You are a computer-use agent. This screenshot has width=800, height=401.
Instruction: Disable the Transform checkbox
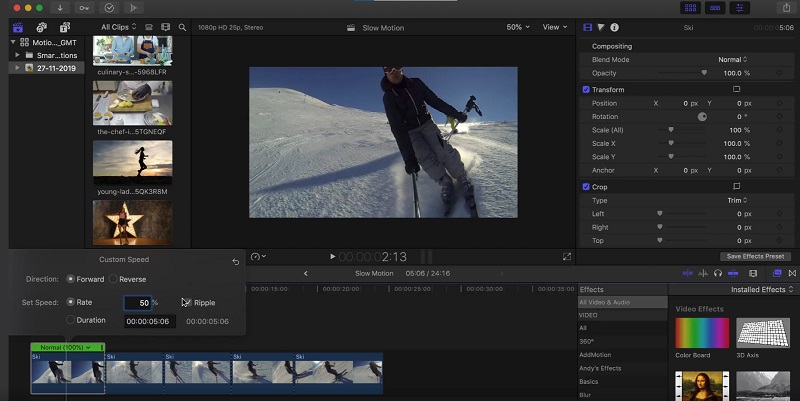point(586,89)
